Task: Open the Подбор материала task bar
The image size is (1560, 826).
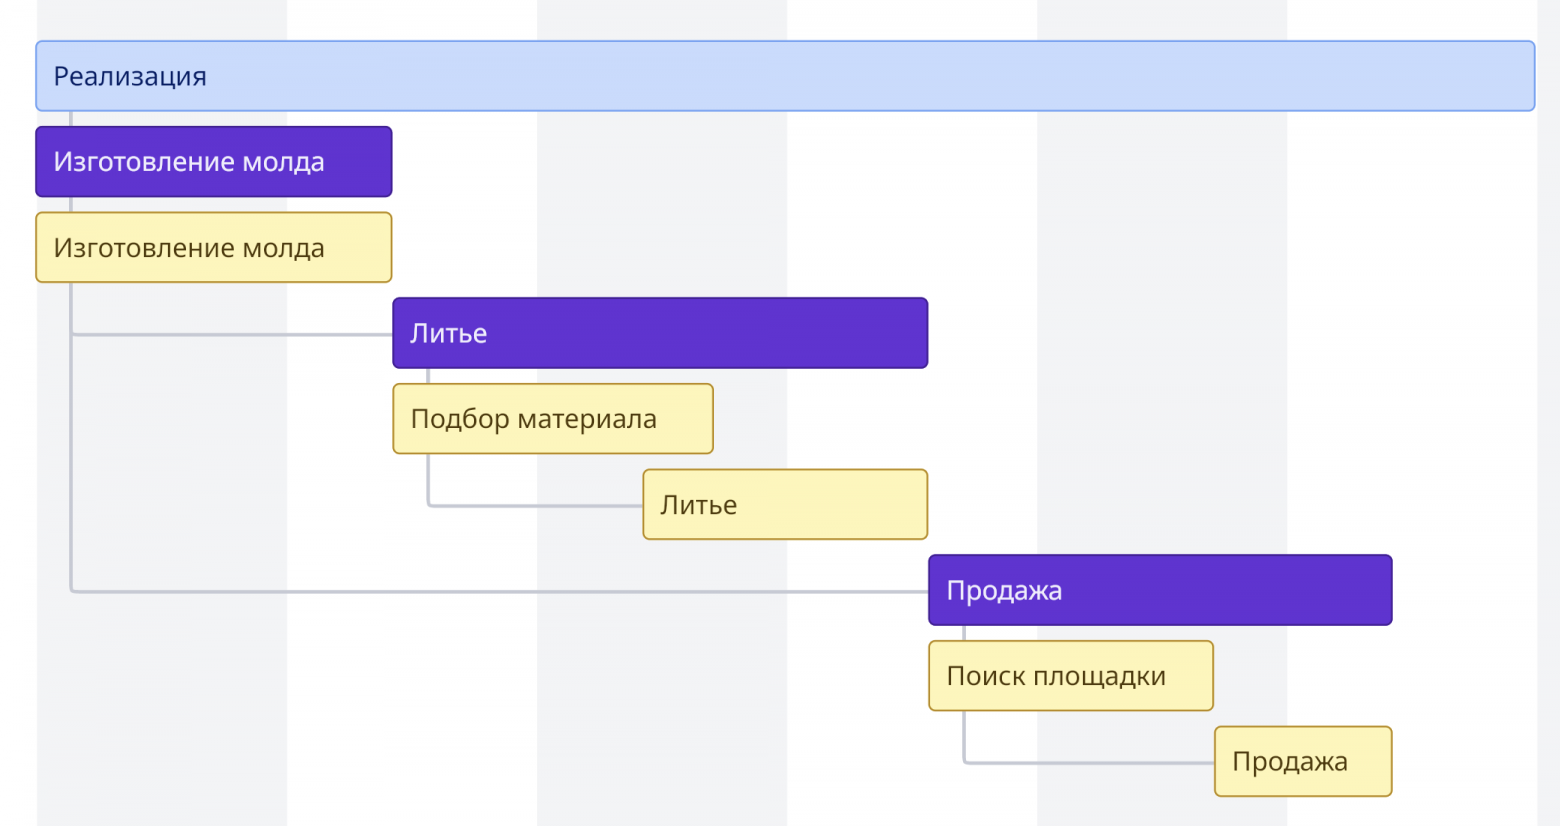Action: coord(552,419)
